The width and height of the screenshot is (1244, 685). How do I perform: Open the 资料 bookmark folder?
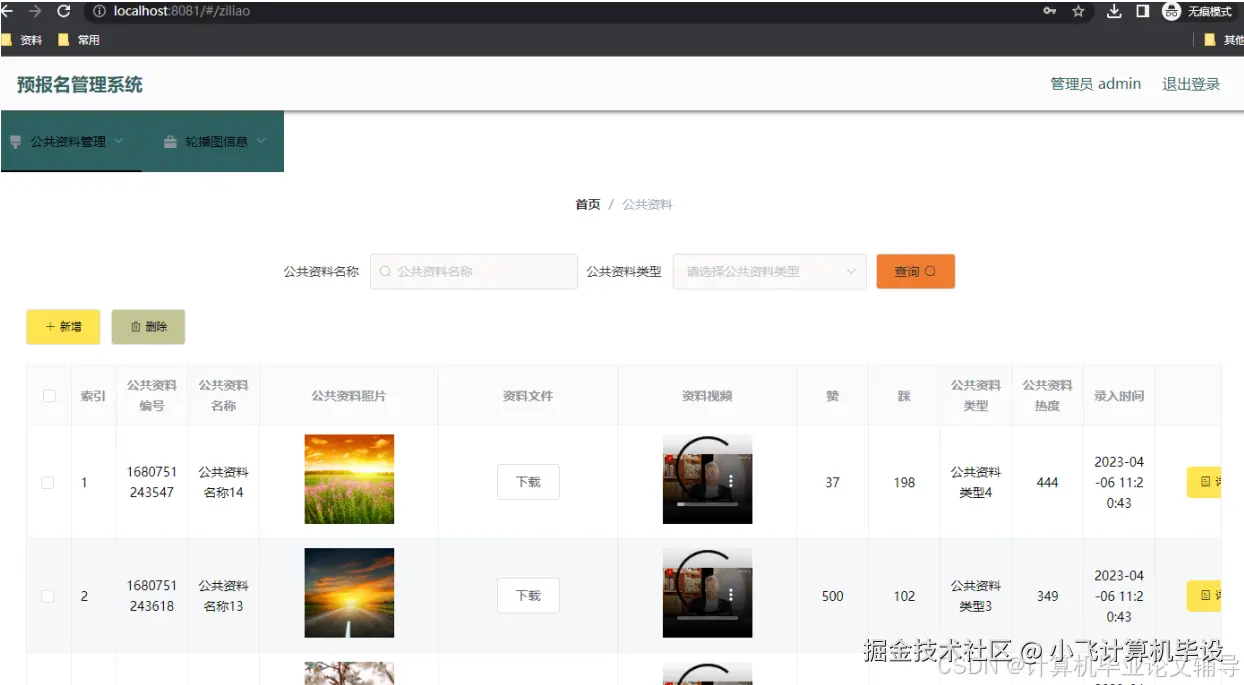click(22, 40)
